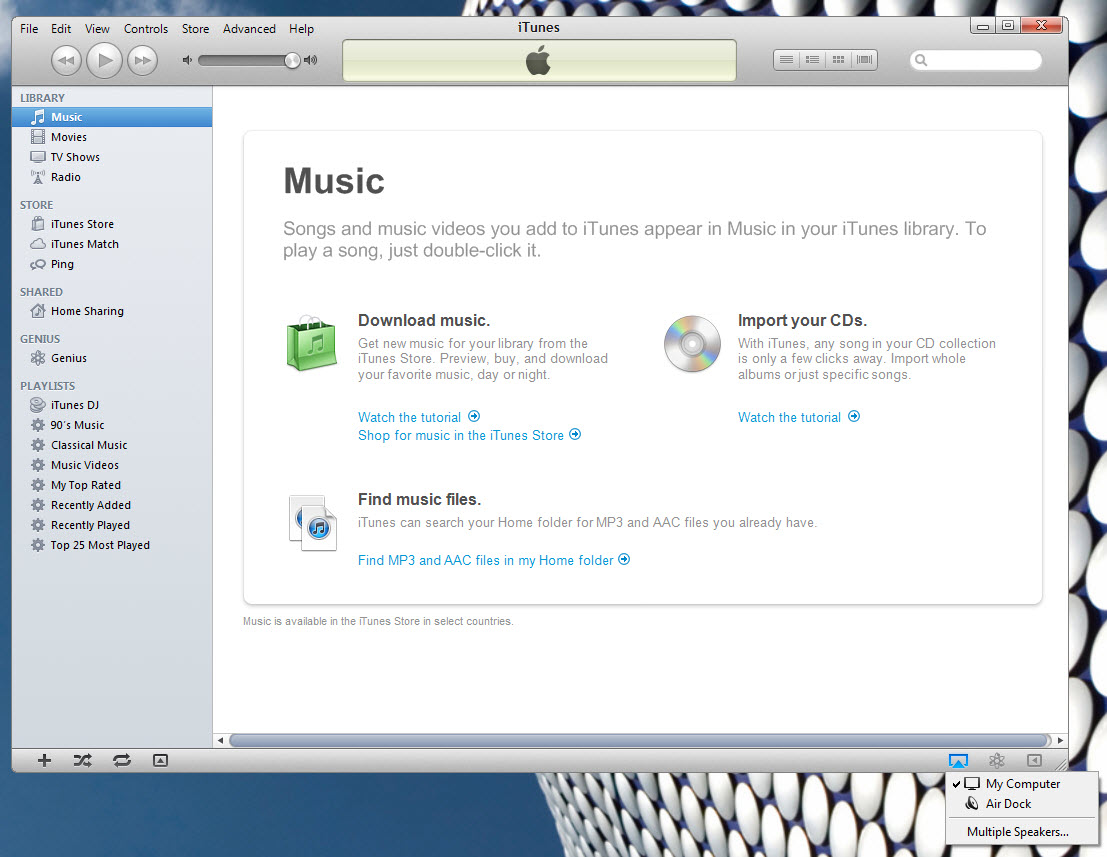Show or hide the artwork viewer
Image resolution: width=1107 pixels, height=857 pixels.
point(160,760)
